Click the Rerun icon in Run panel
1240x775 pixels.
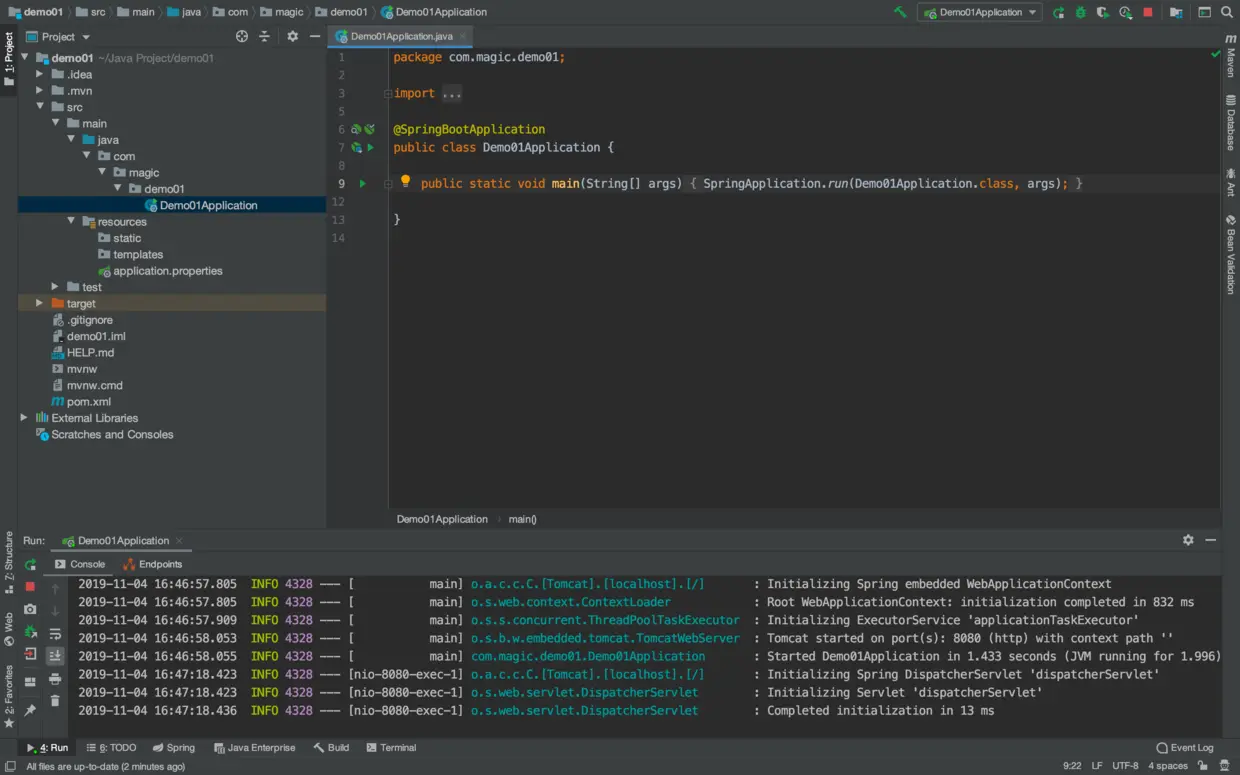[x=30, y=565]
